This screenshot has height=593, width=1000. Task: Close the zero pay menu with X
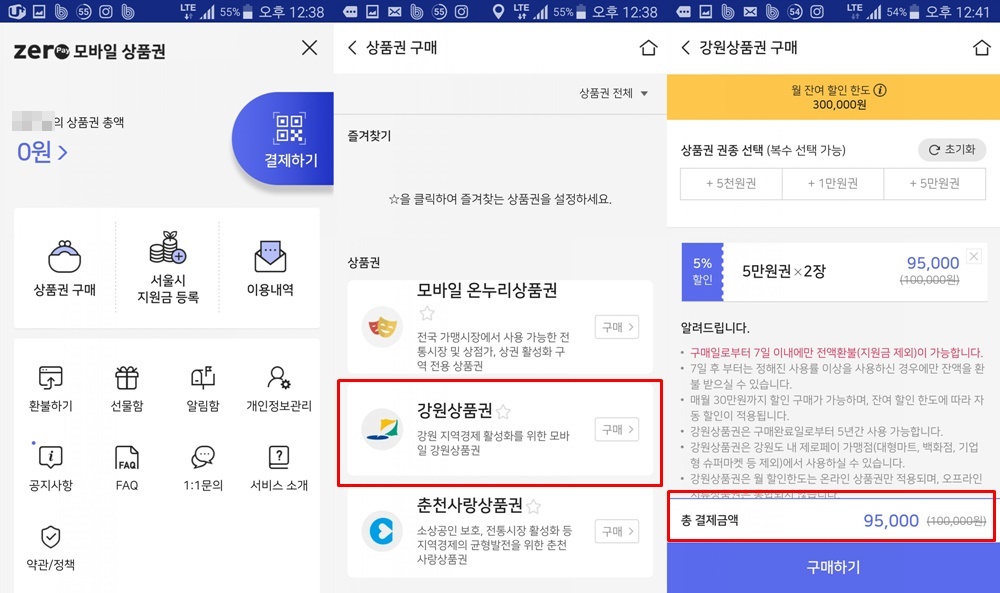(309, 48)
